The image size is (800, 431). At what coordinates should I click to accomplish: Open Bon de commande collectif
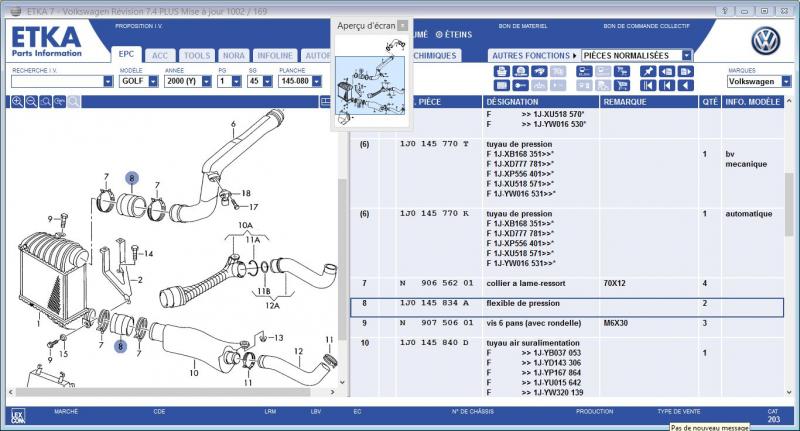tap(646, 26)
